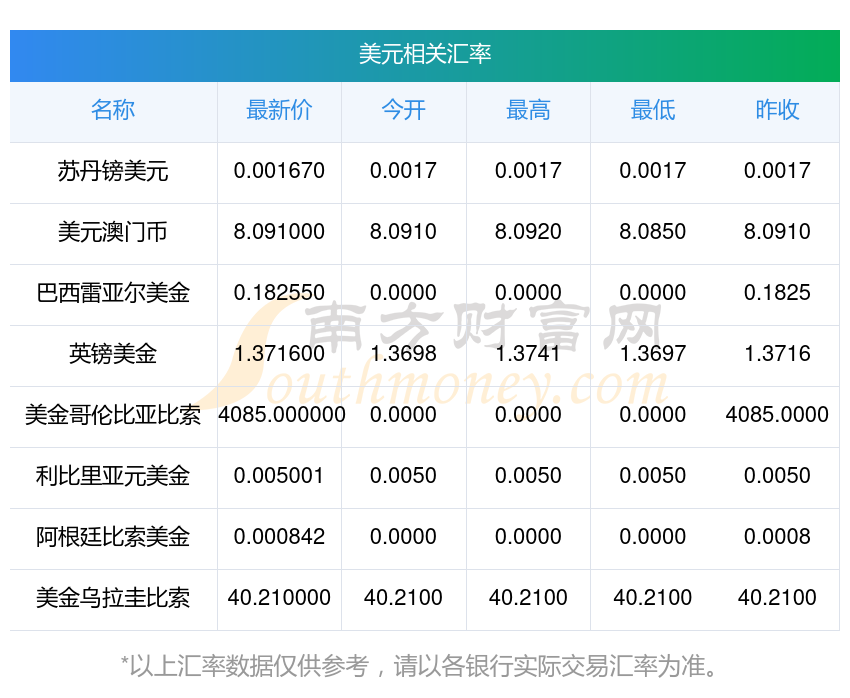Image resolution: width=850 pixels, height=698 pixels.
Task: Select latest price 1.371600
Action: click(x=279, y=354)
